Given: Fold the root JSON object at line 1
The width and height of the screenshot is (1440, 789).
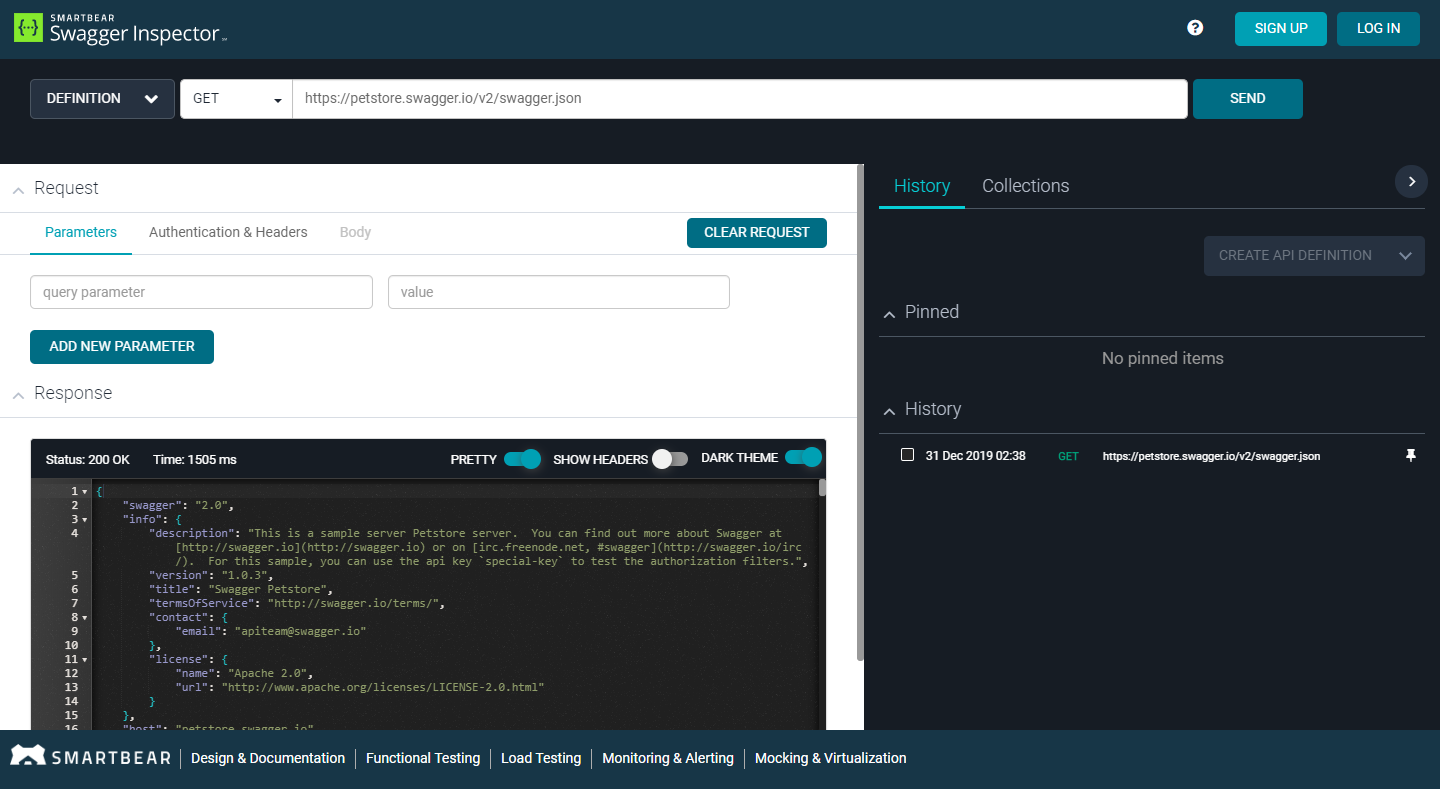Looking at the screenshot, I should coord(85,492).
